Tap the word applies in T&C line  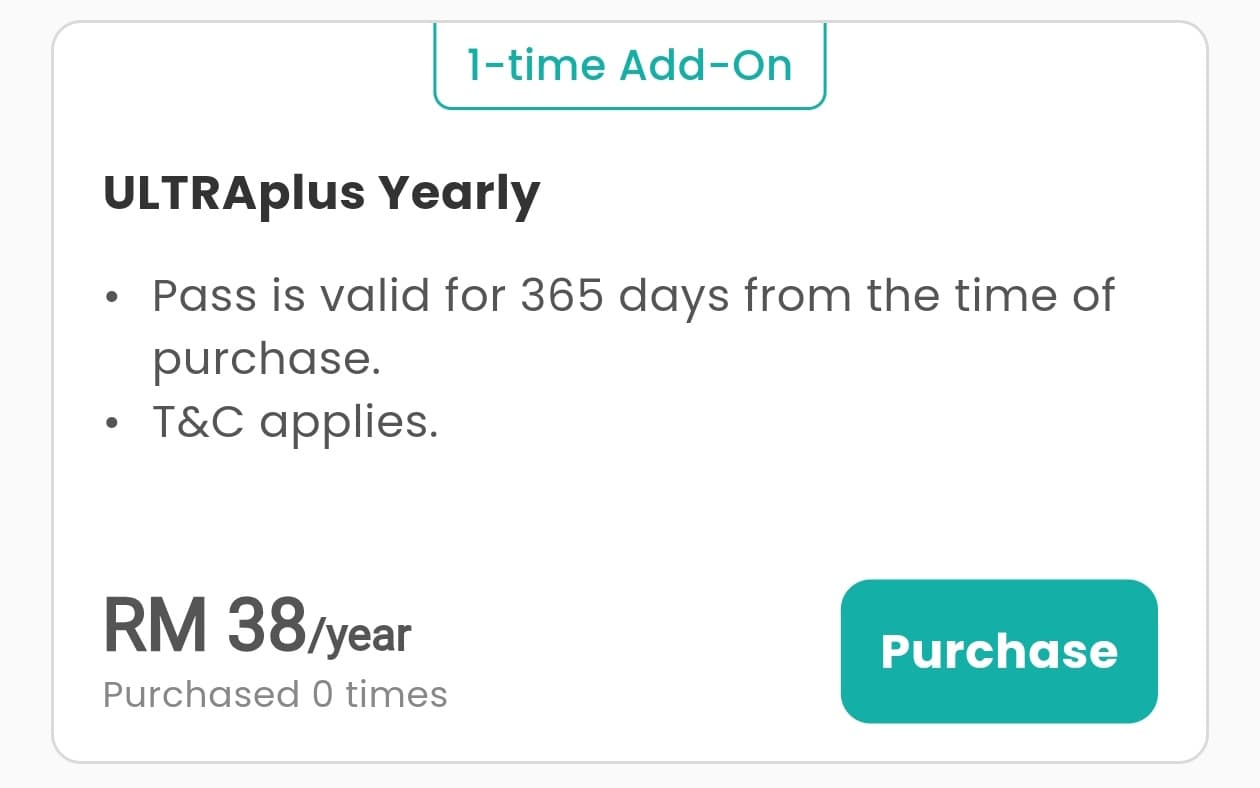[x=349, y=425]
